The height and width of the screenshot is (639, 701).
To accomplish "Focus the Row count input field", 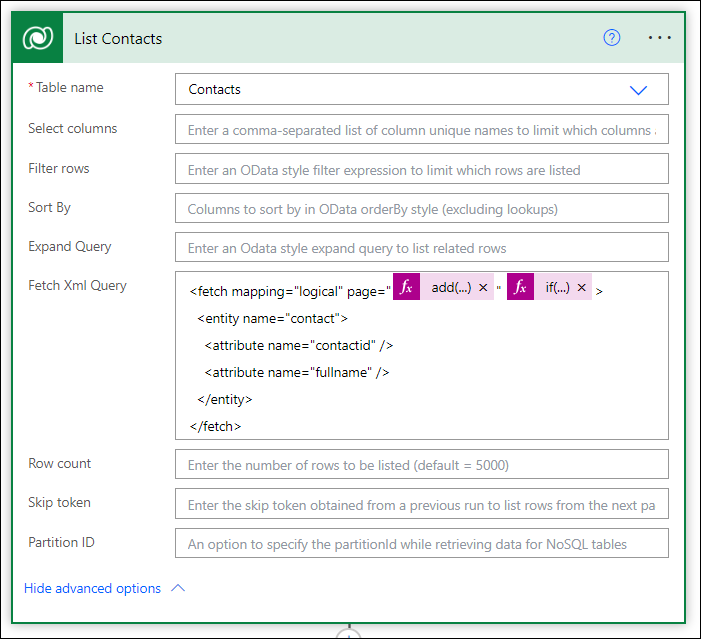I will pos(422,464).
